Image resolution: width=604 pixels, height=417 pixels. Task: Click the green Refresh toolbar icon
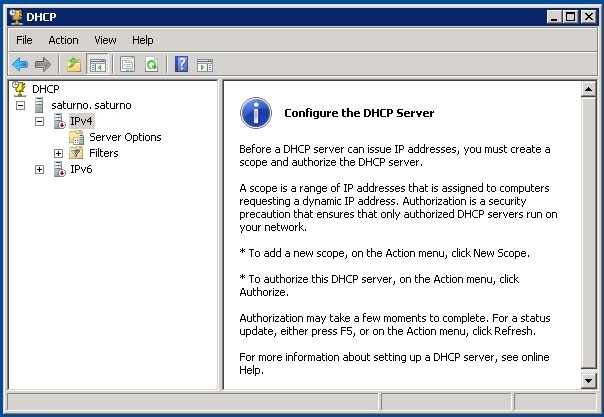151,65
